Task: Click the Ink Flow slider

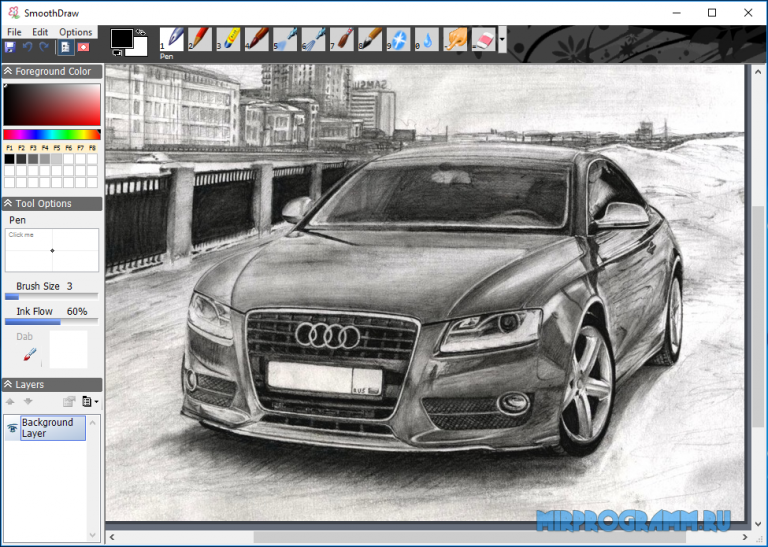Action: [51, 322]
